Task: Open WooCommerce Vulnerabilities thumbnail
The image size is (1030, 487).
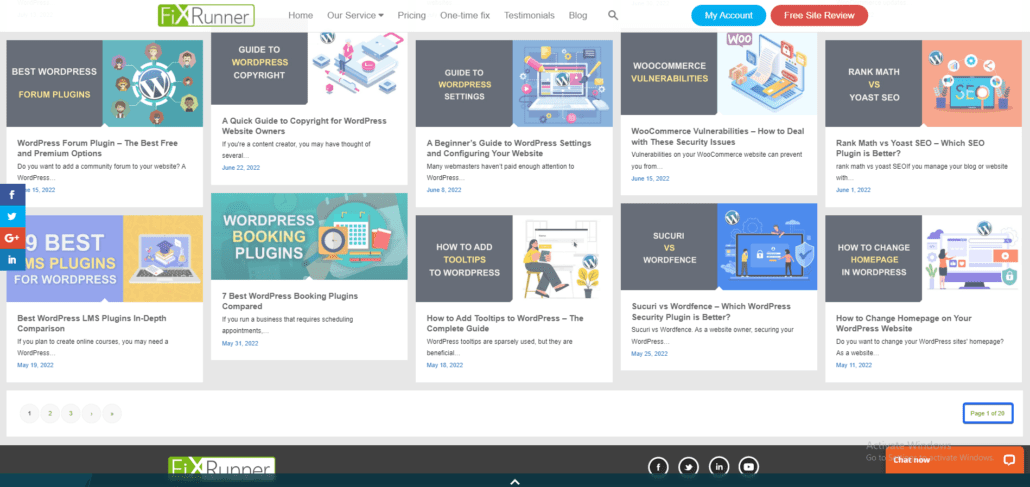Action: (719, 73)
